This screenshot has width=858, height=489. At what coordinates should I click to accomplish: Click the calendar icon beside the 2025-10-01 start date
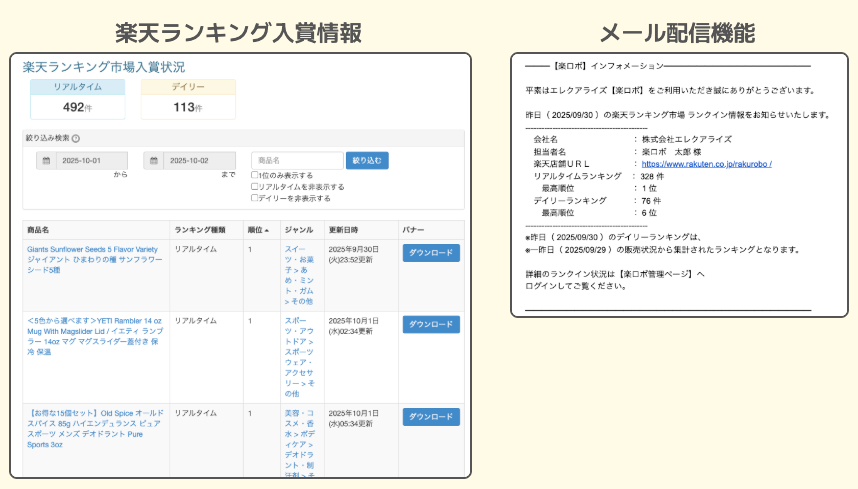pyautogui.click(x=46, y=161)
